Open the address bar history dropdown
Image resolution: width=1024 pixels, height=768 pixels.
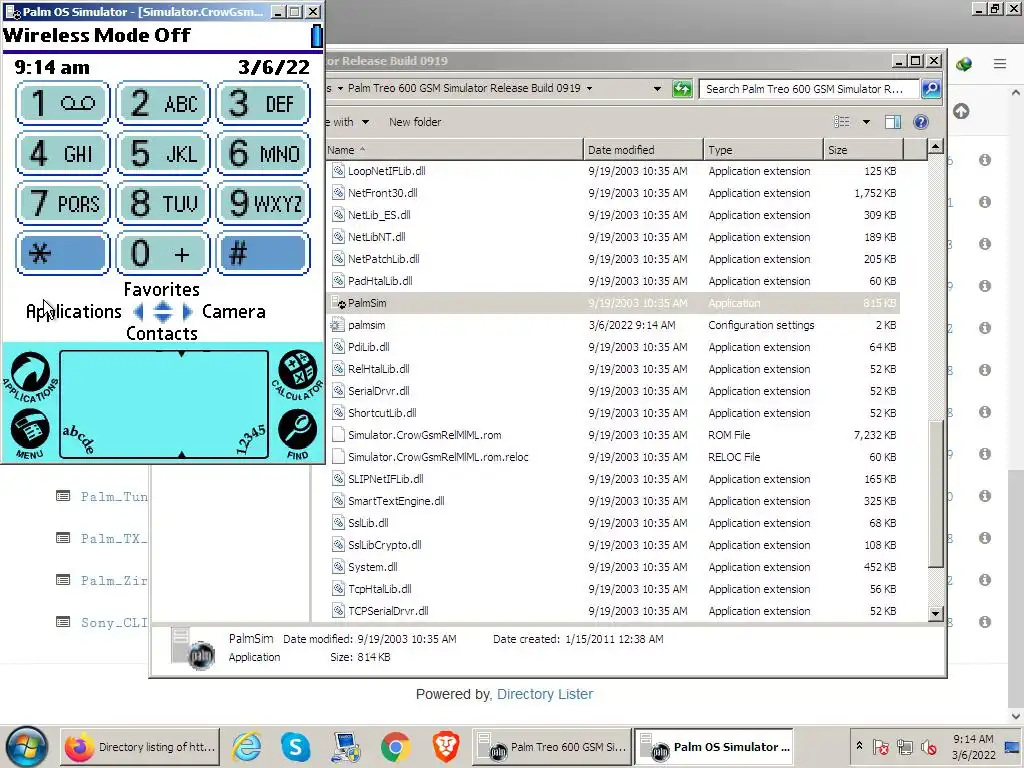(x=657, y=89)
